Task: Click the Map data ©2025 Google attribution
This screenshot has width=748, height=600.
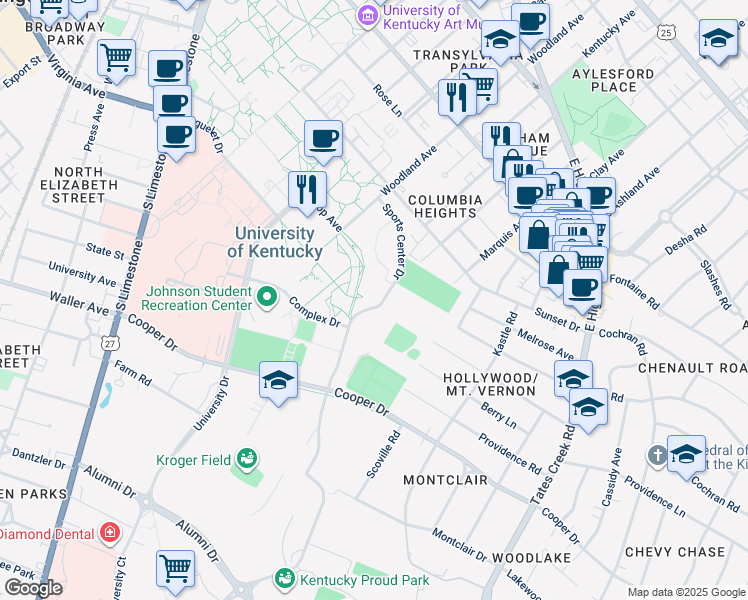Action: pyautogui.click(x=686, y=593)
